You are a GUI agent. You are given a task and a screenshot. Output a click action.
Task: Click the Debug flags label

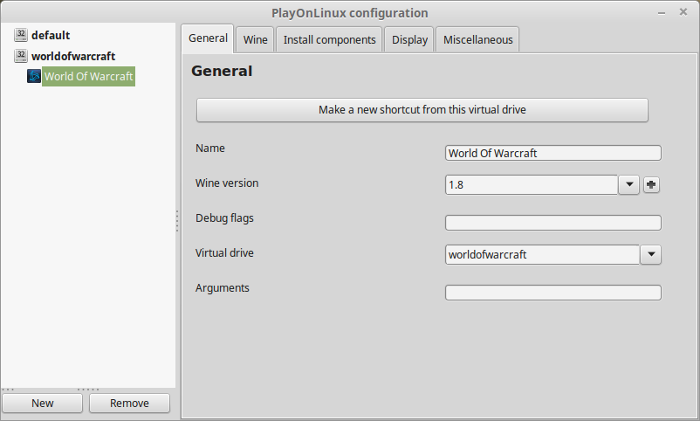(x=224, y=218)
